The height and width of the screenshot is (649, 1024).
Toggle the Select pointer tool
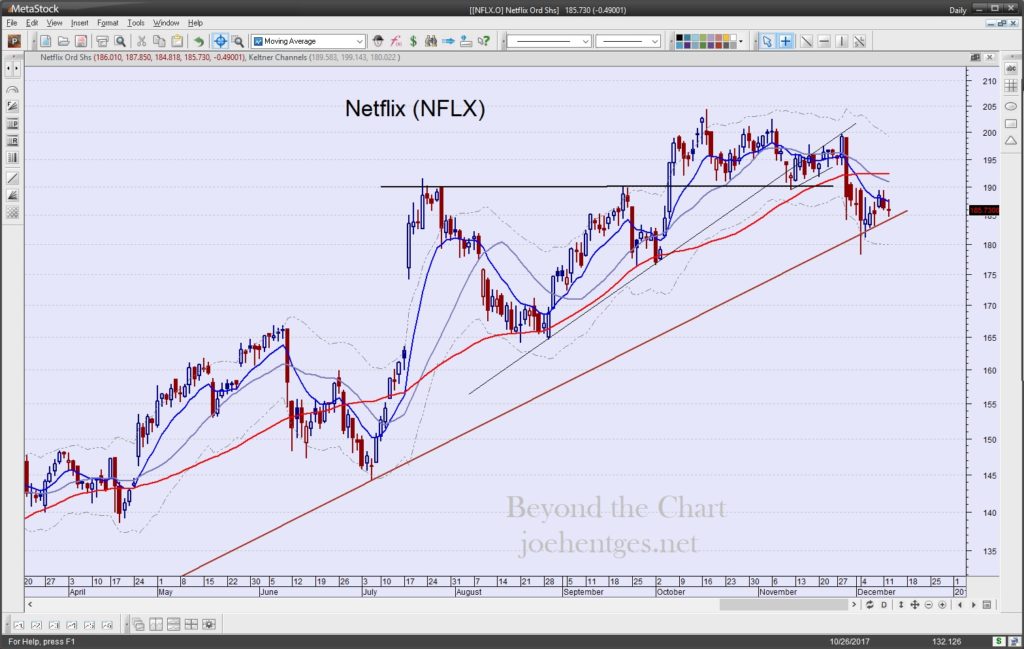767,41
